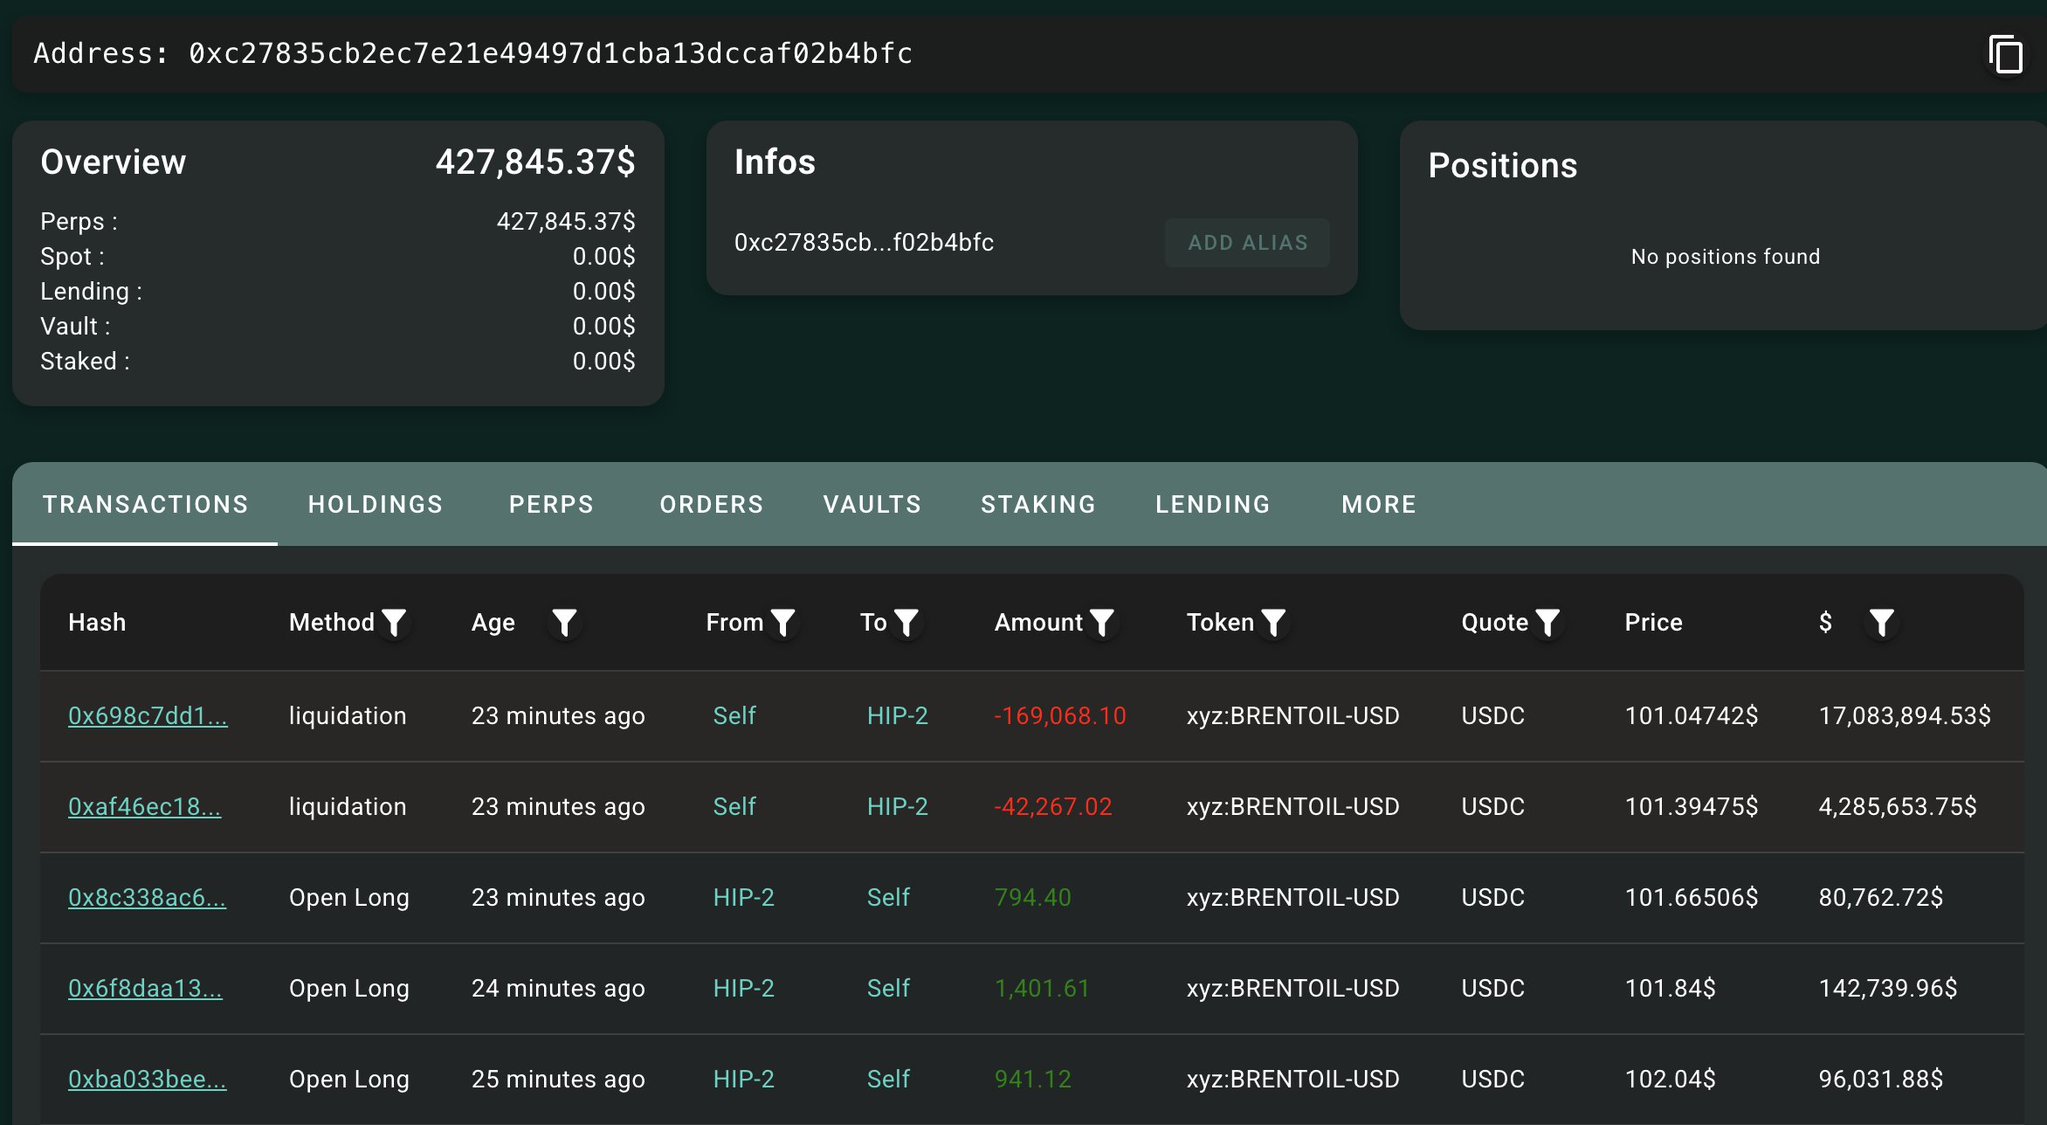Copy the wallet address with copy icon
2047x1125 pixels.
[x=2005, y=54]
